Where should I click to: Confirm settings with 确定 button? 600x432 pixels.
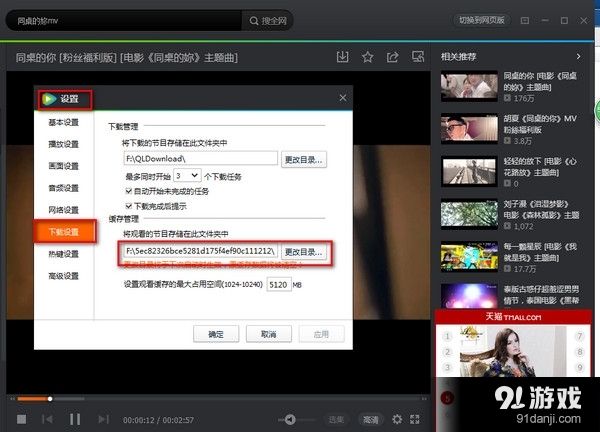pos(216,334)
